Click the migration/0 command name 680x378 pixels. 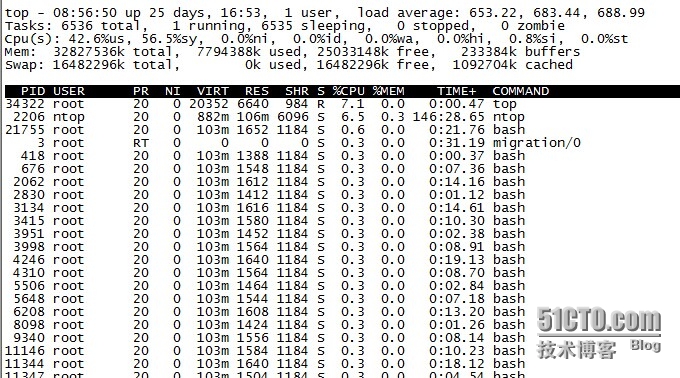pyautogui.click(x=536, y=143)
